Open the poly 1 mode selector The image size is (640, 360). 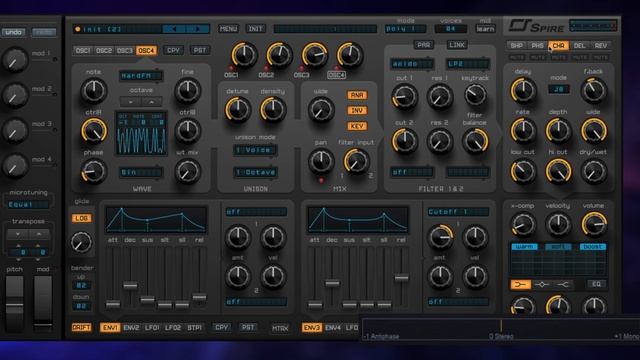405,29
